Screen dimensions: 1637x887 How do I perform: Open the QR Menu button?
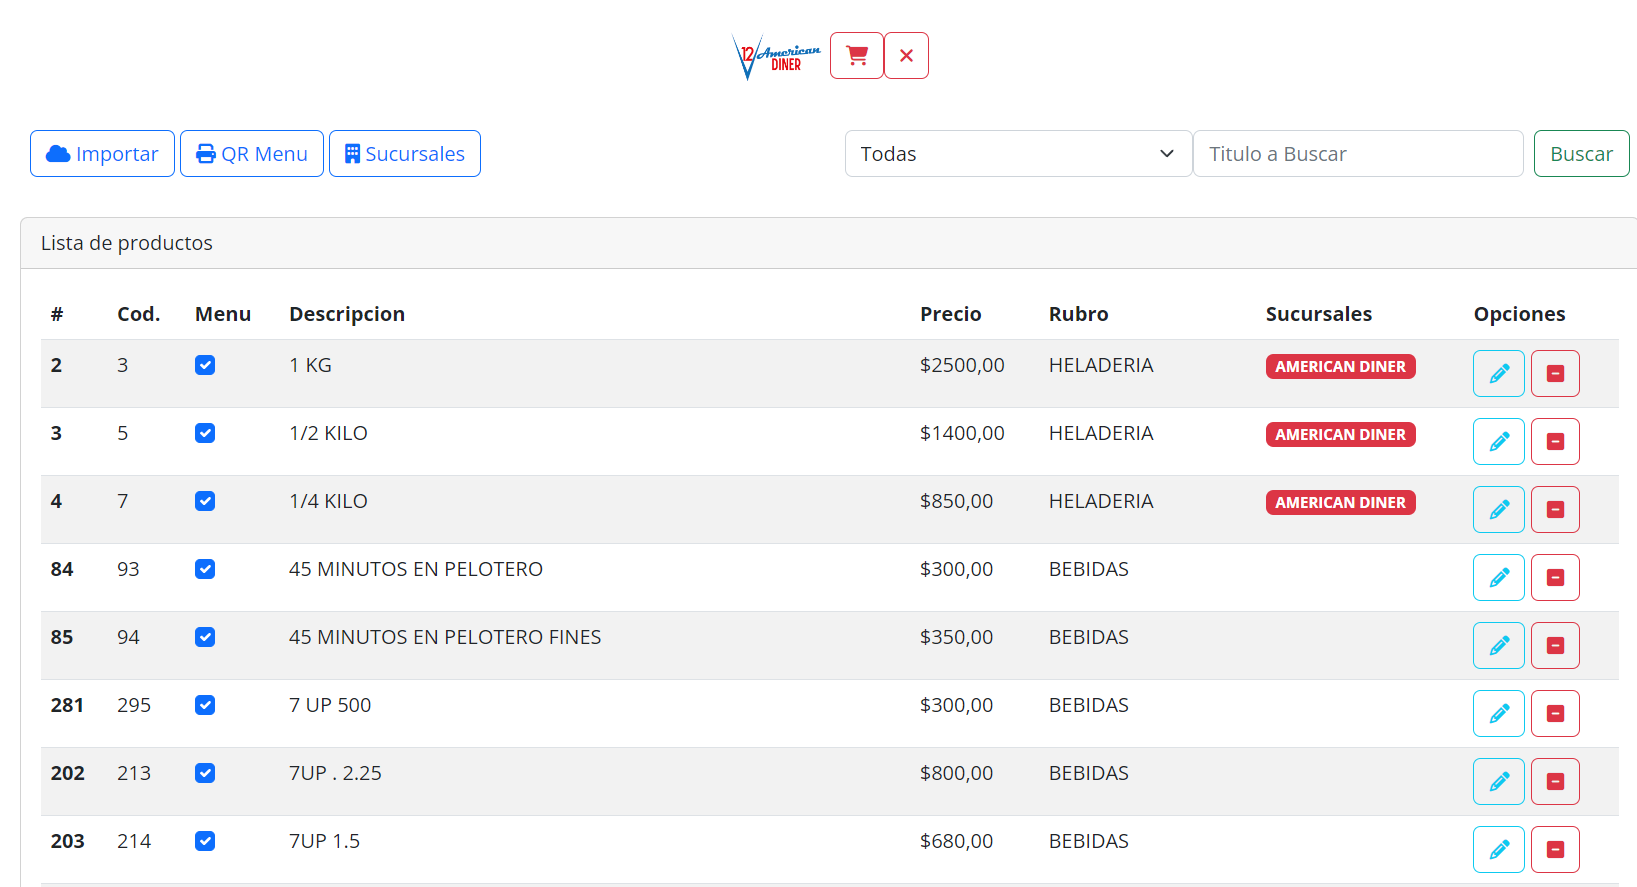tap(252, 154)
